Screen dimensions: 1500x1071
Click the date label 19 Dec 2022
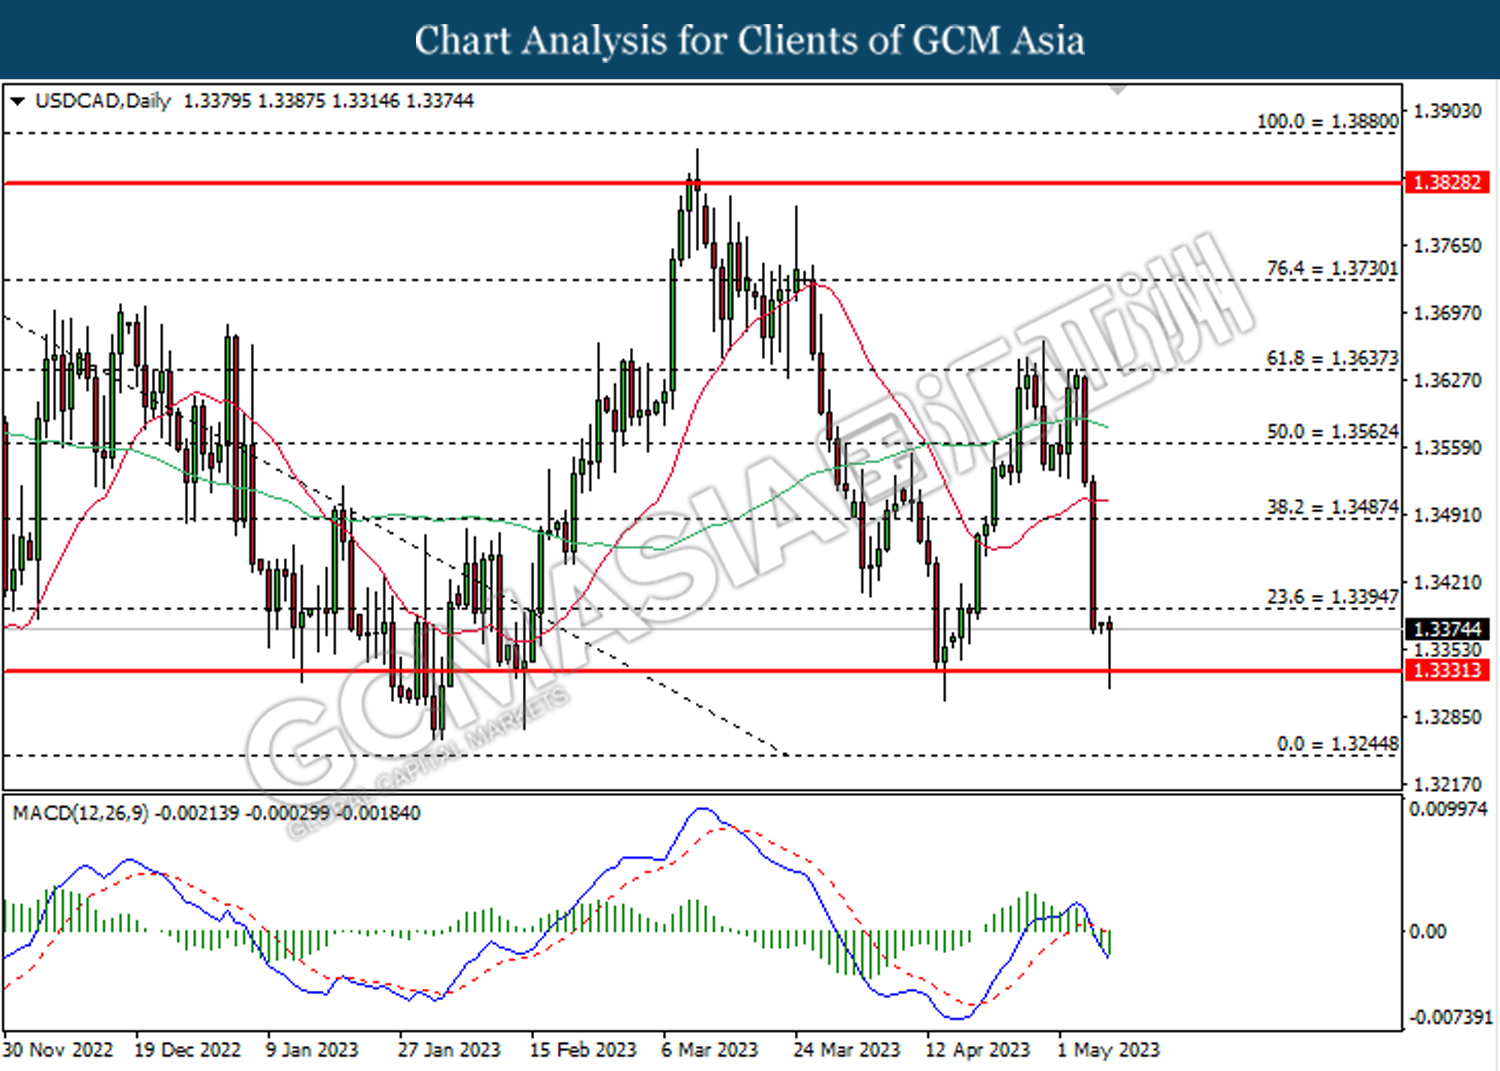click(x=188, y=1050)
